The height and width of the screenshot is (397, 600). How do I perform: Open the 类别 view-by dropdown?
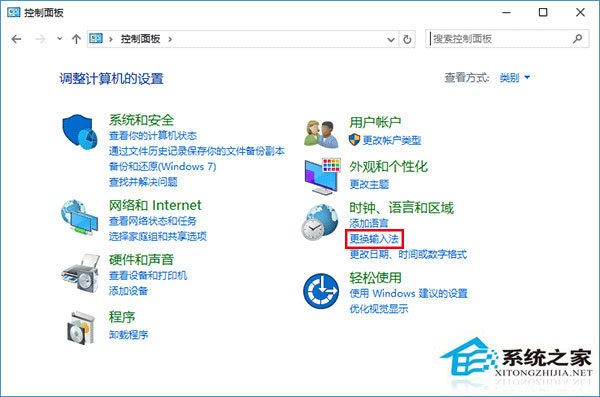click(x=515, y=78)
